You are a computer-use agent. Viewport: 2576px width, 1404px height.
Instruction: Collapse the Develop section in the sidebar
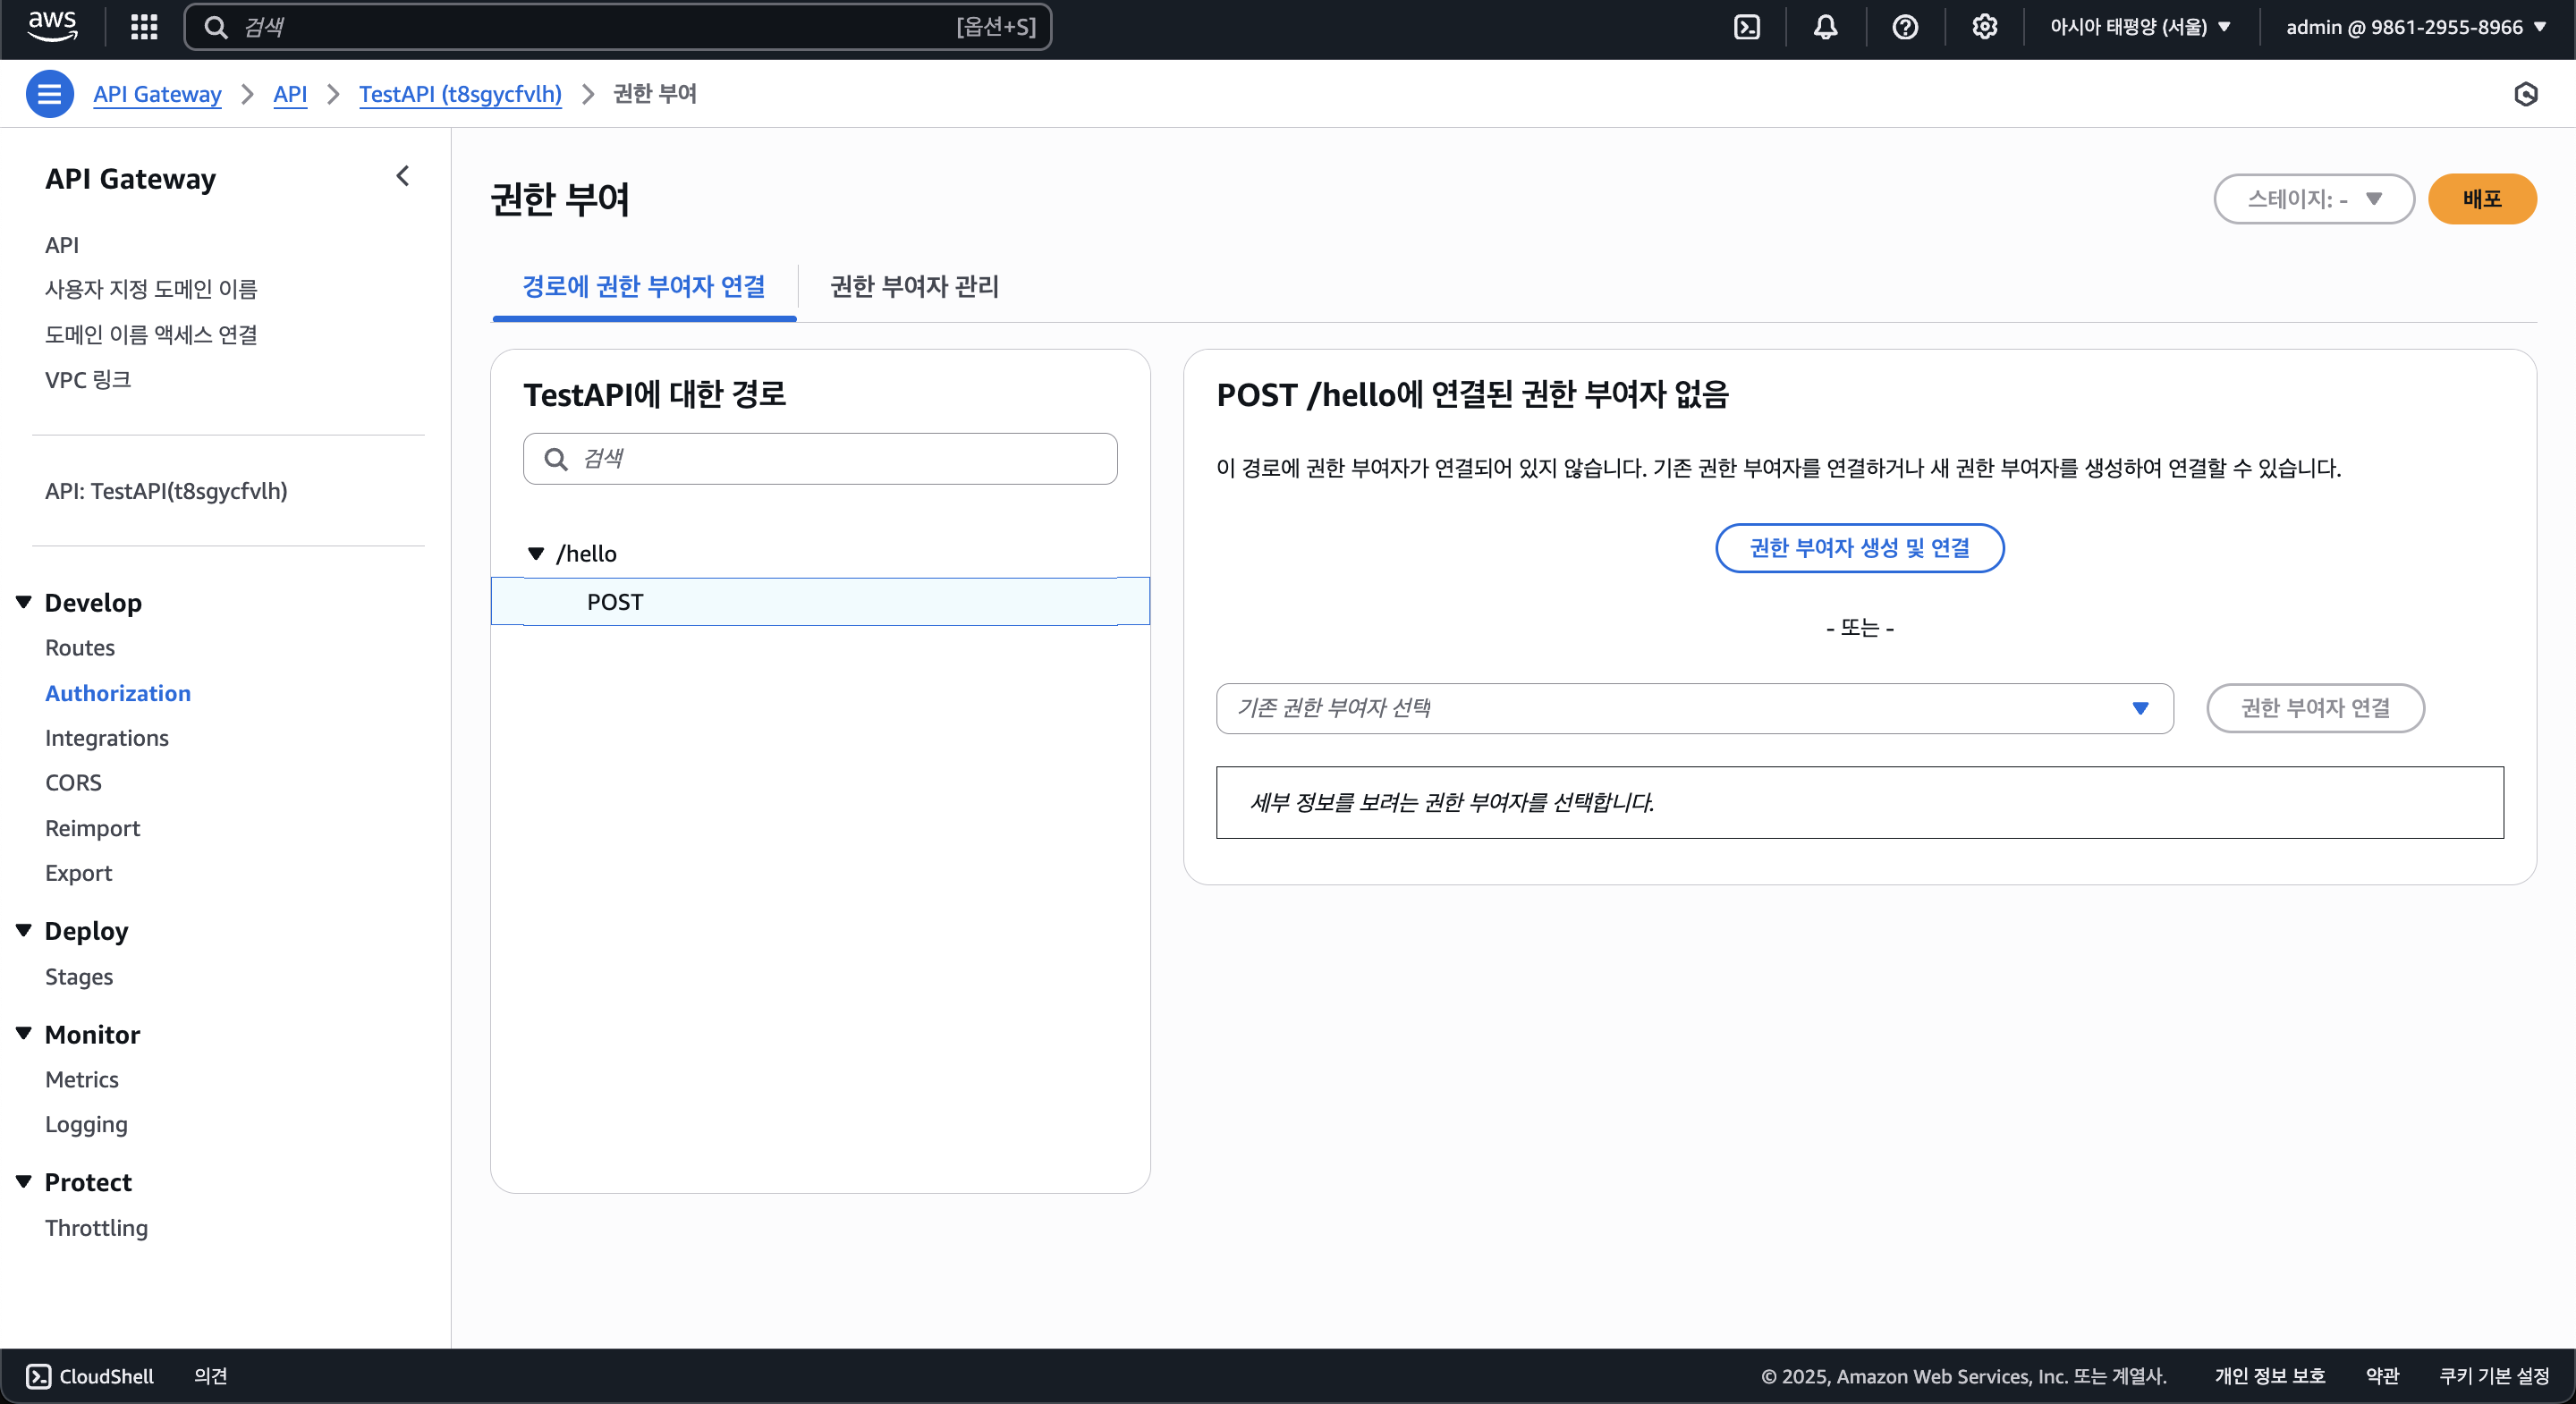(24, 602)
